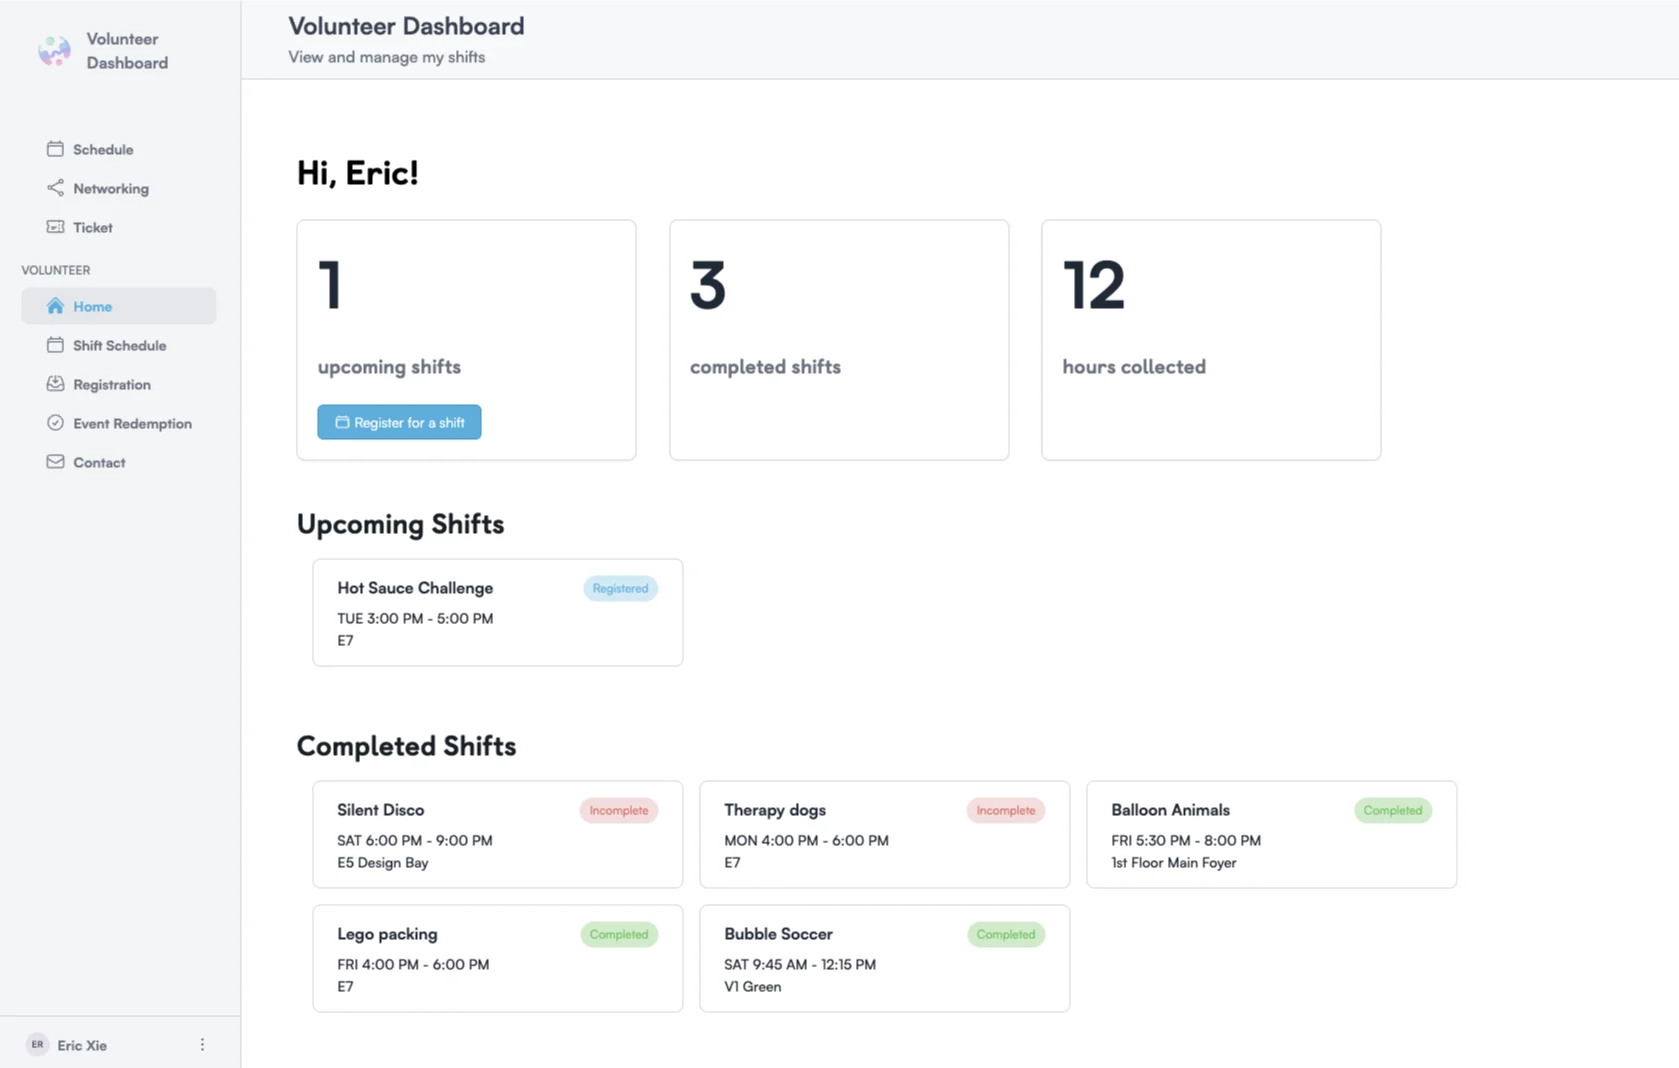This screenshot has width=1679, height=1068.
Task: Select the Silent Disco shift card
Action: (x=497, y=834)
